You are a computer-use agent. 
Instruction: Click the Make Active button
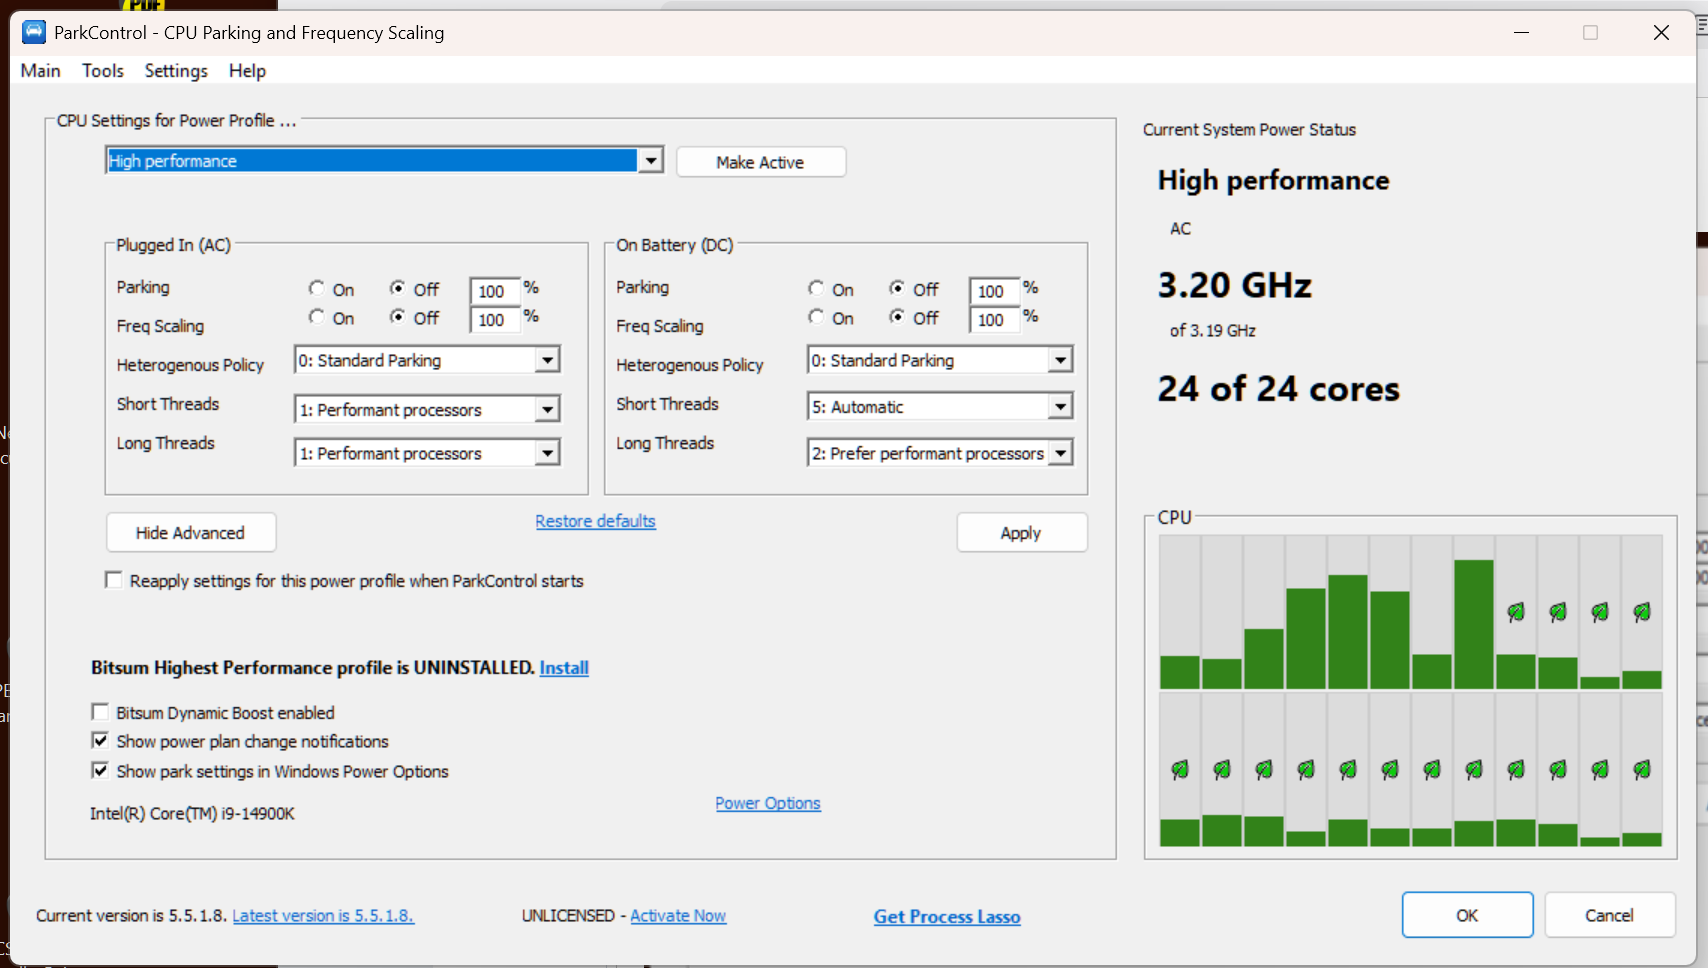(x=760, y=162)
